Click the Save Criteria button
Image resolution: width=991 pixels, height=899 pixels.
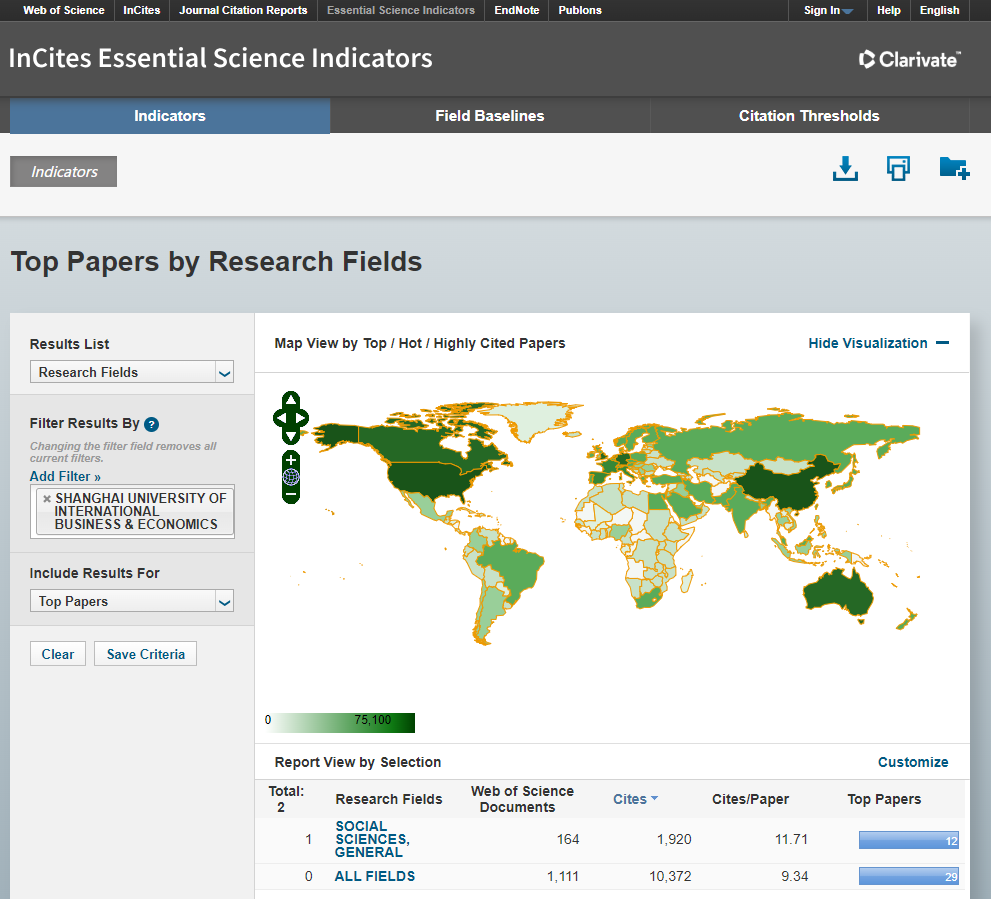pos(146,654)
